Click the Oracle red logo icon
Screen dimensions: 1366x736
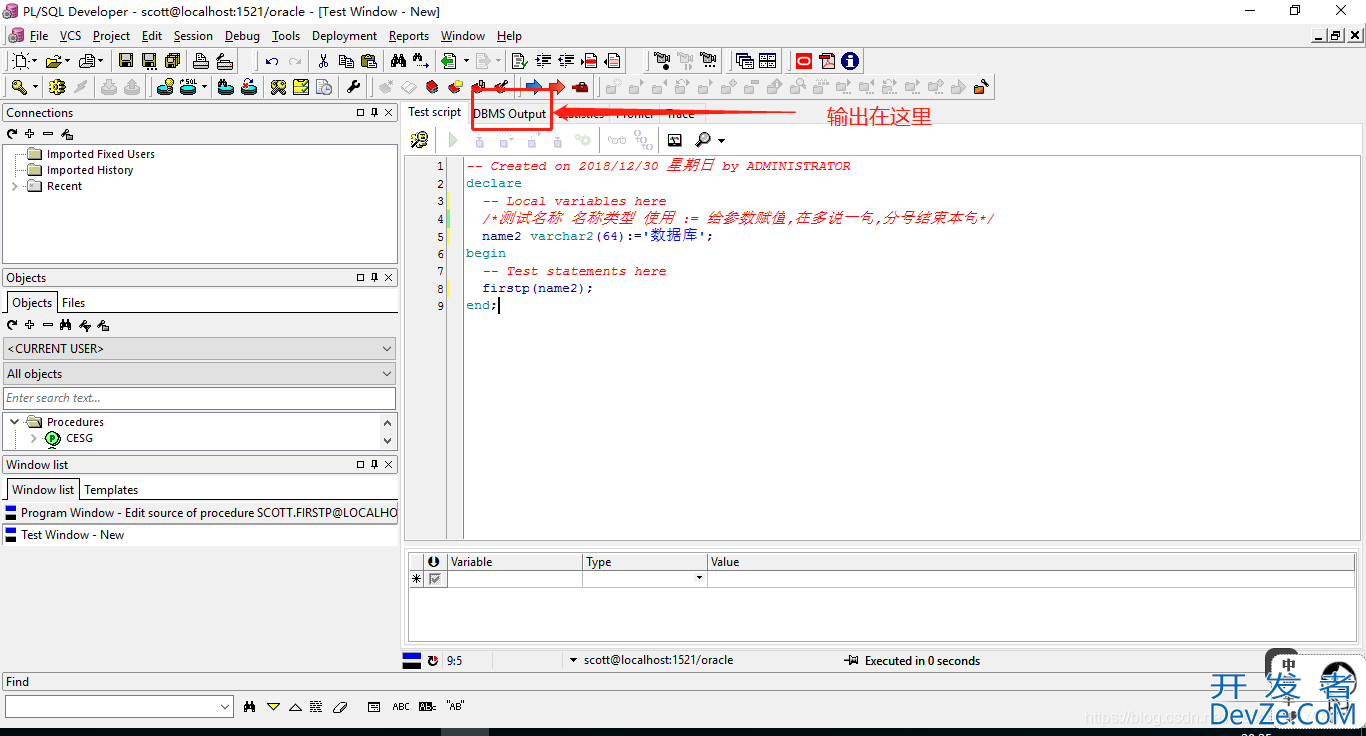(x=804, y=61)
